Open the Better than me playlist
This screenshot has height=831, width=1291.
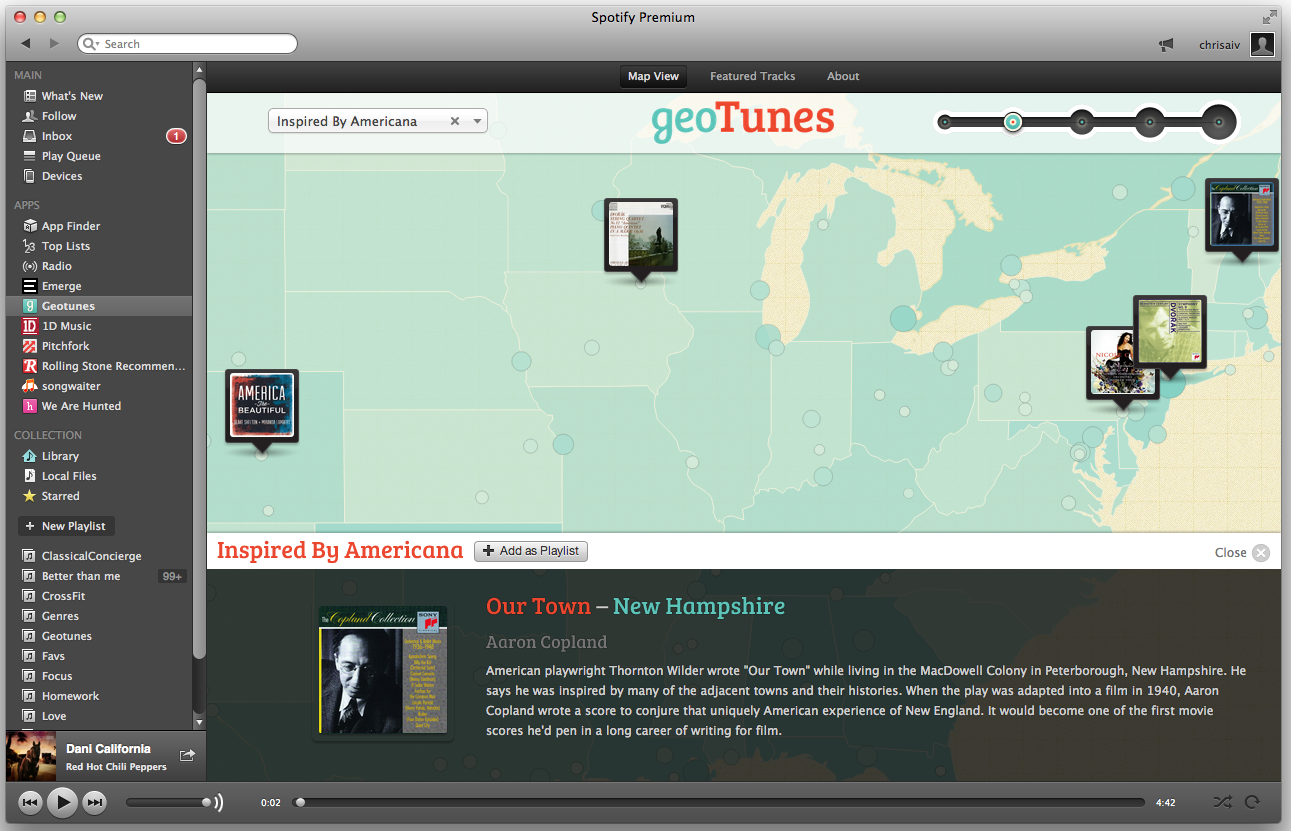80,576
